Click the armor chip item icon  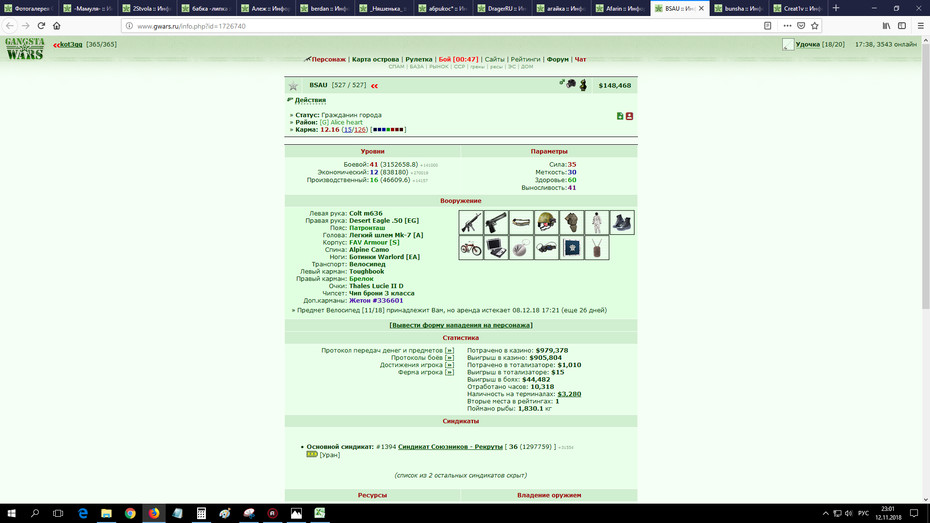(x=571, y=248)
